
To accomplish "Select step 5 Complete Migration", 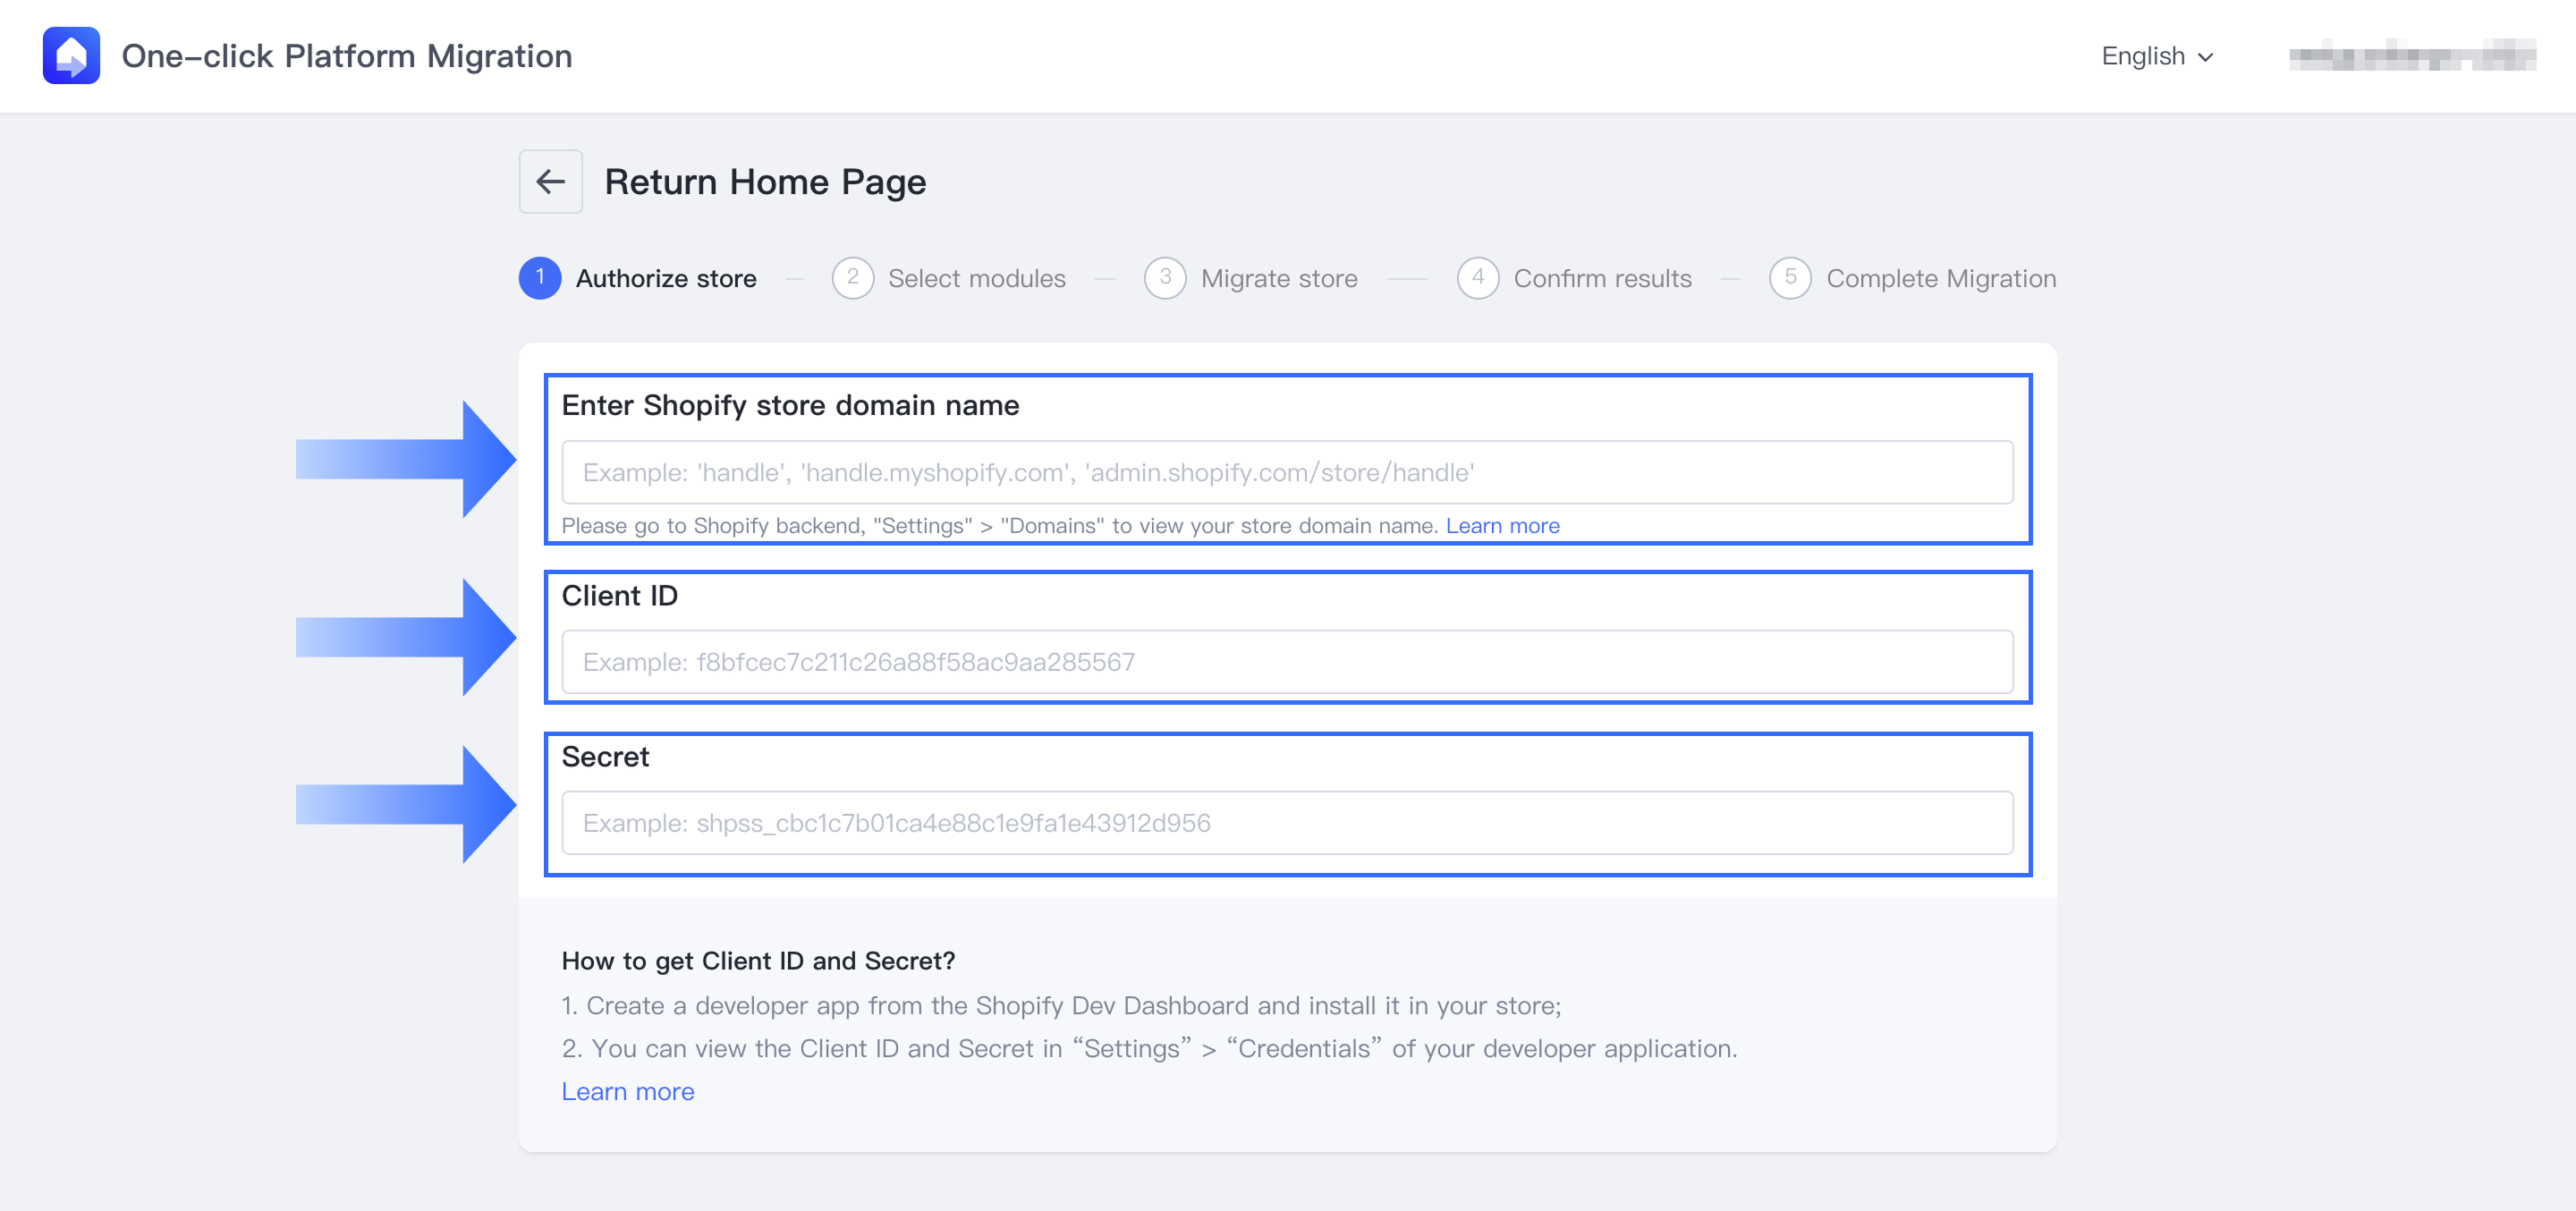I will tap(1913, 278).
